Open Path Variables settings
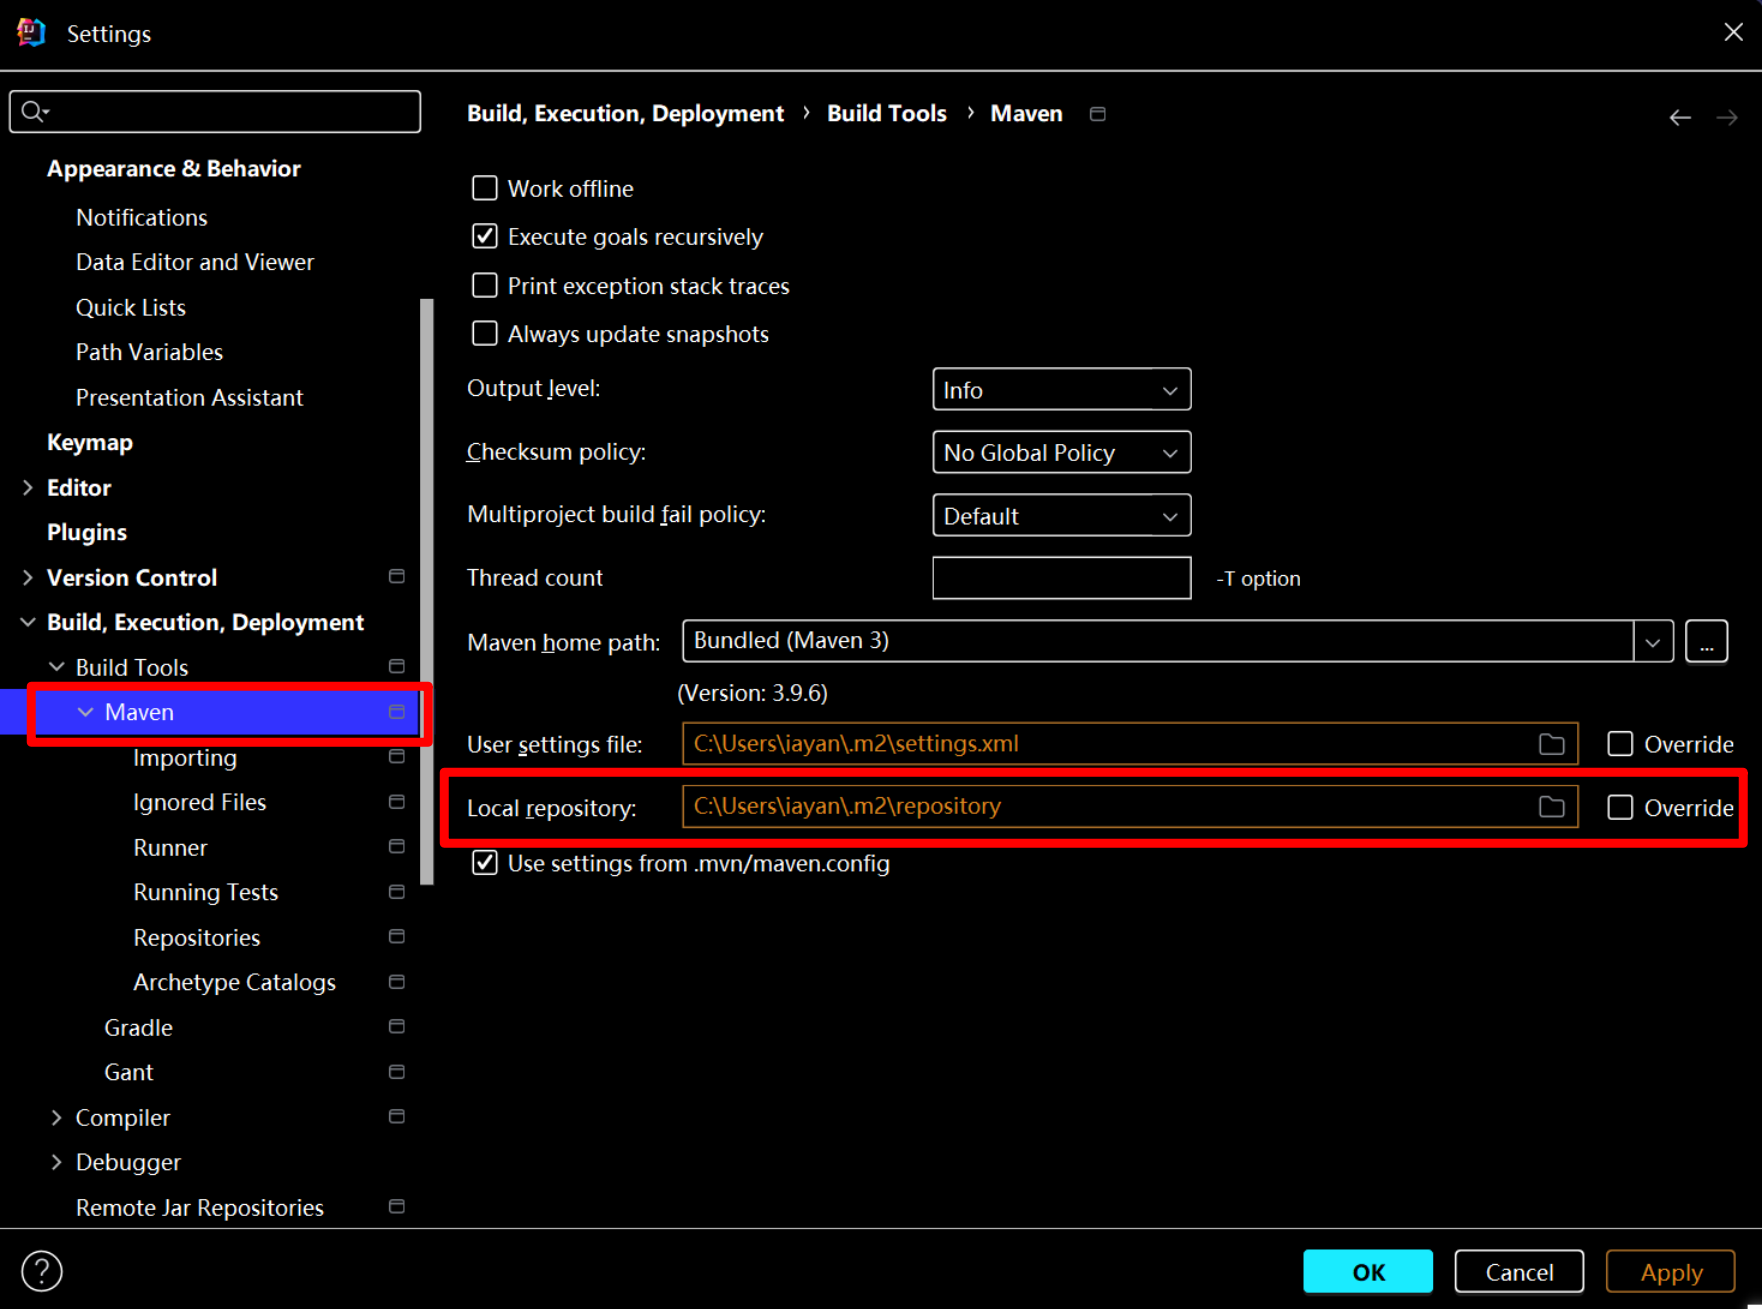 click(149, 352)
